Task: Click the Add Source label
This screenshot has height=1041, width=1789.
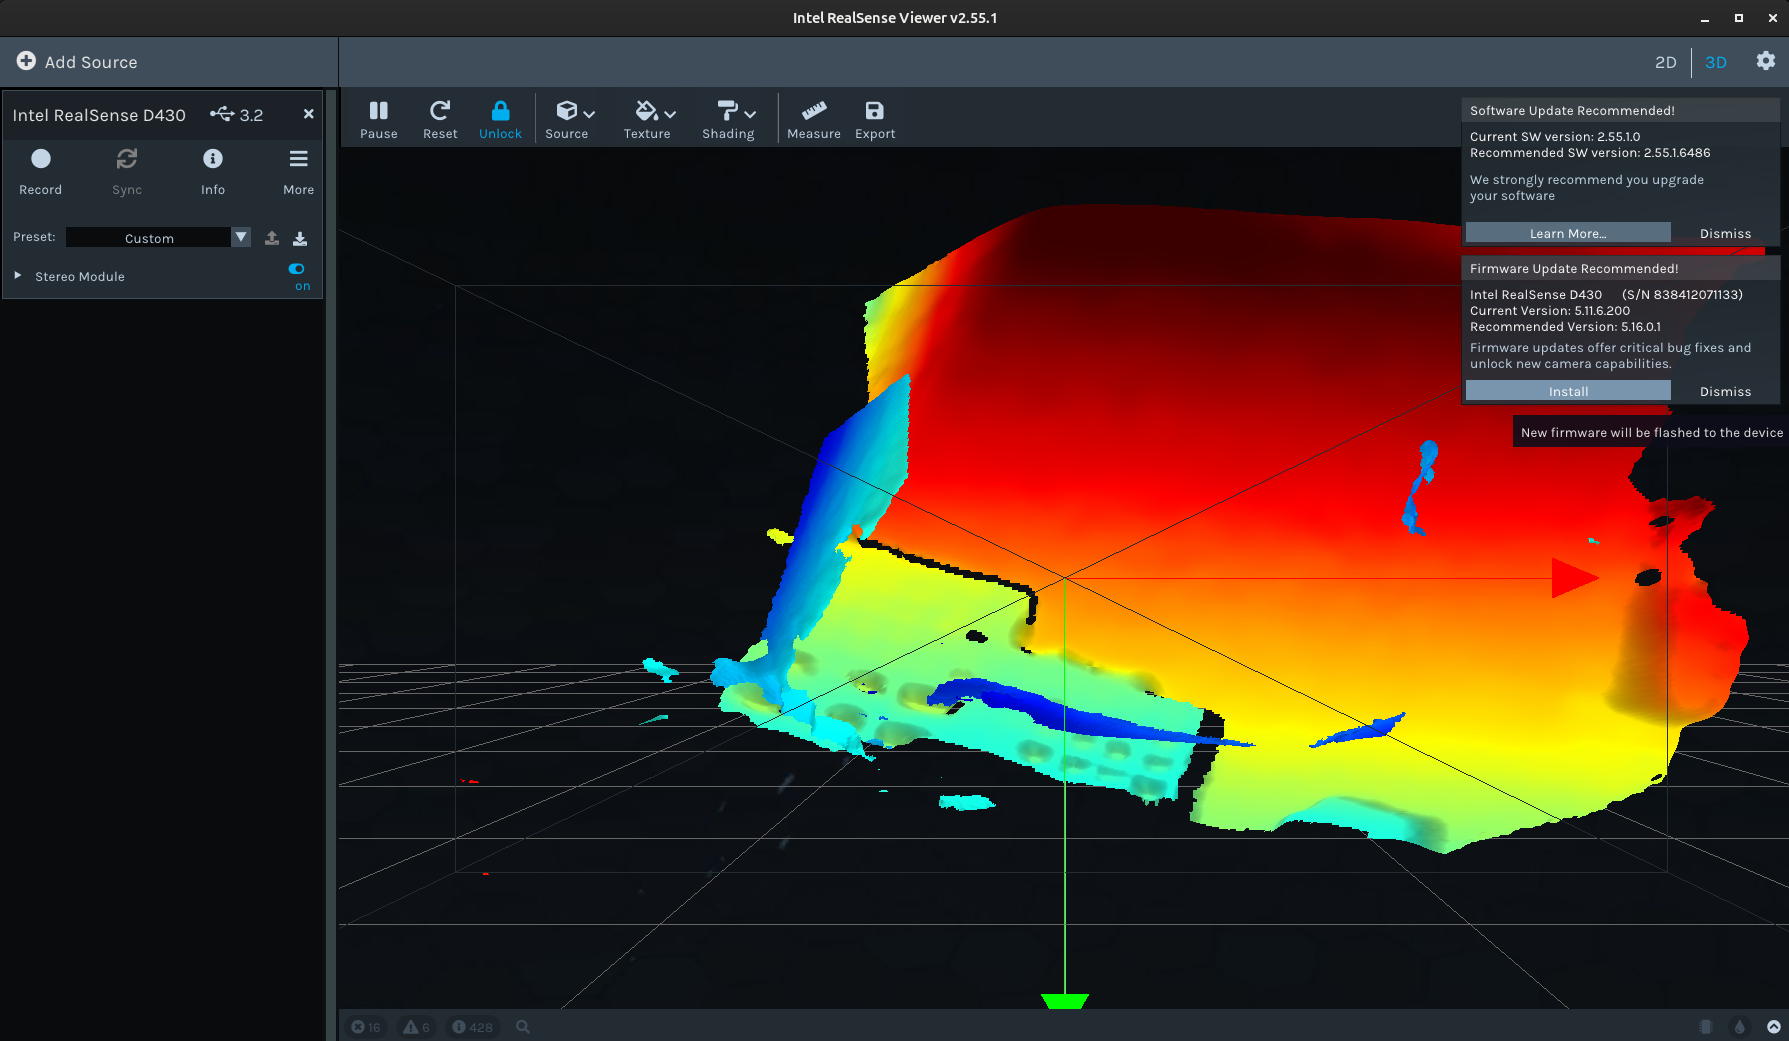Action: pyautogui.click(x=91, y=62)
